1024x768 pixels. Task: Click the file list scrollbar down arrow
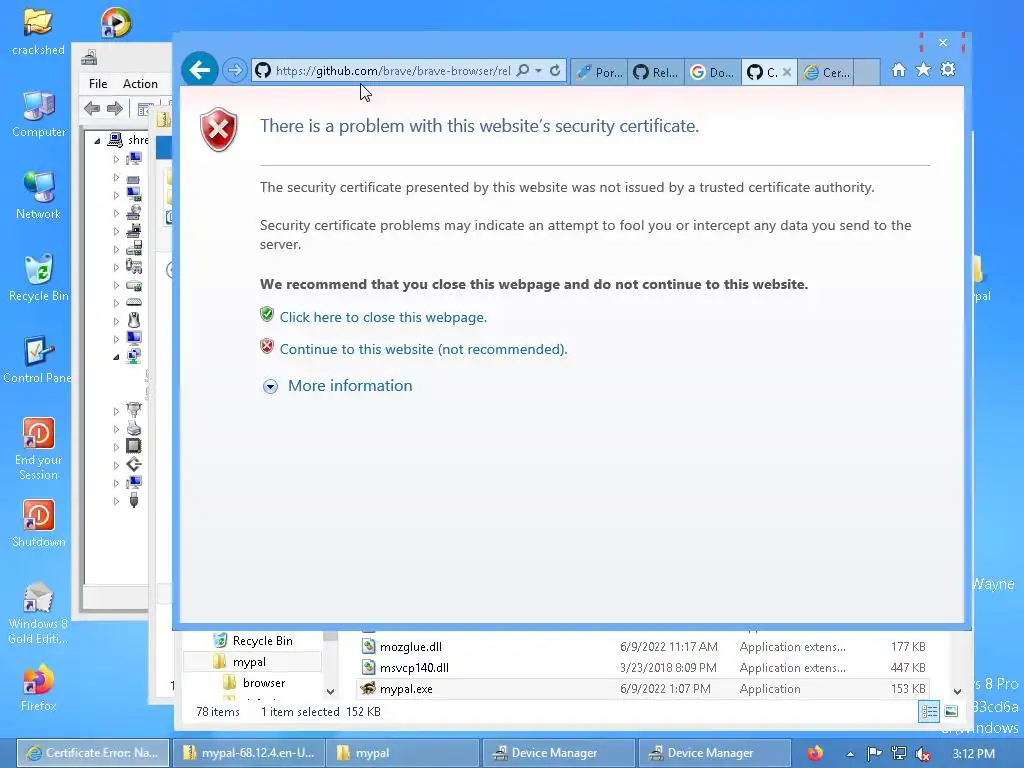(957, 691)
